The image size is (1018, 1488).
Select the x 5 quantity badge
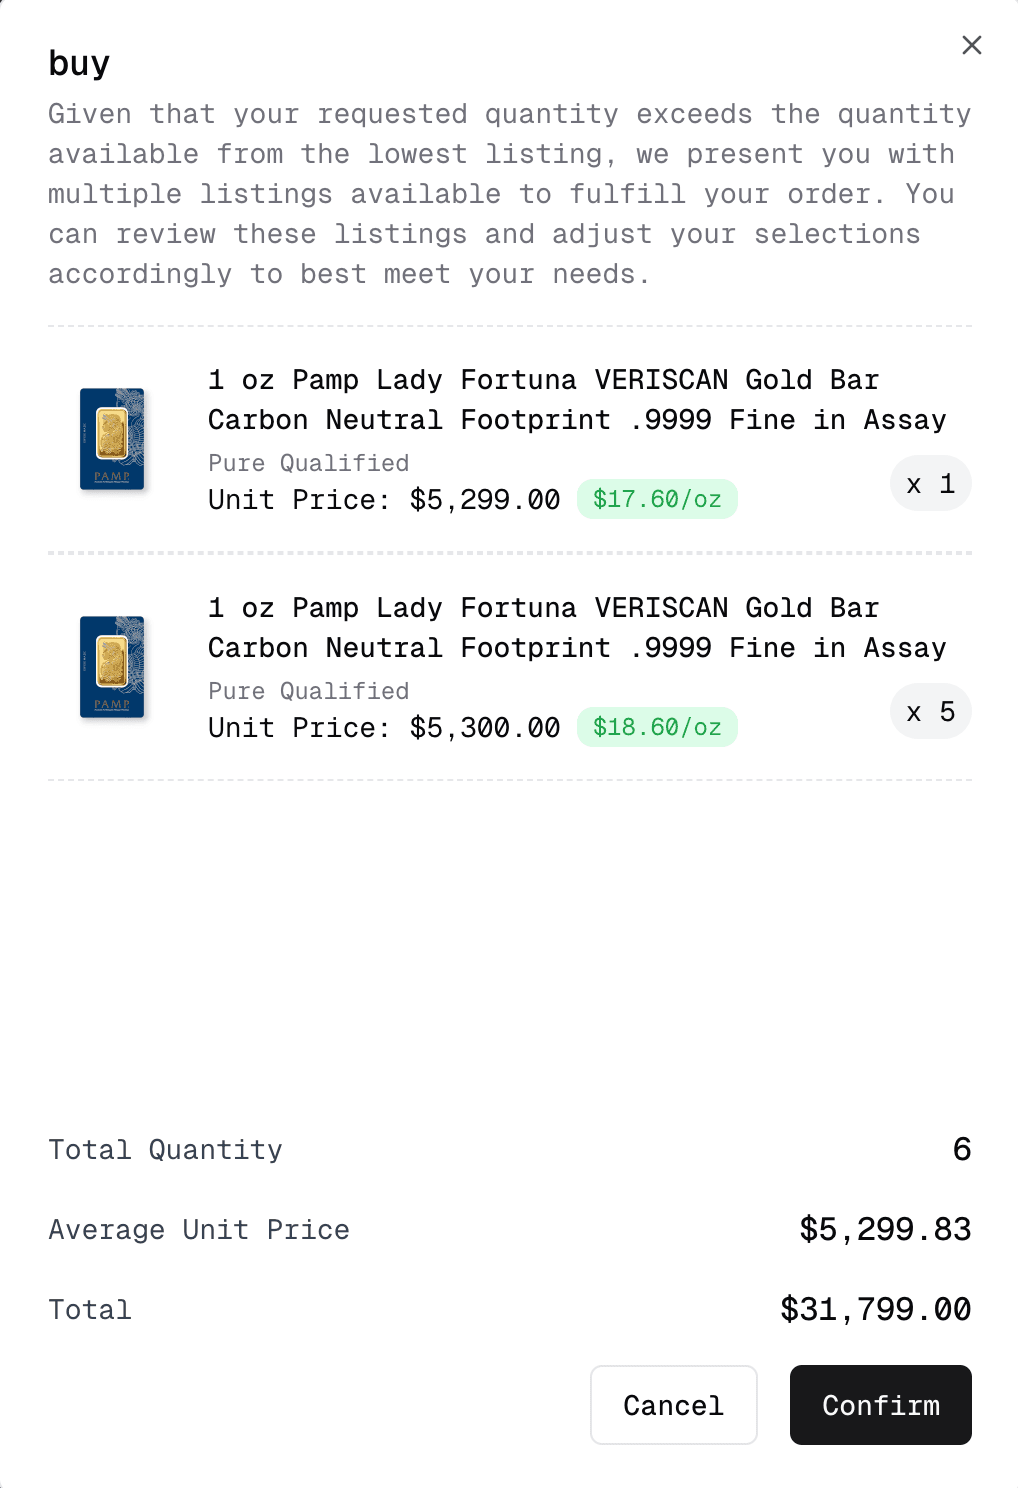(929, 711)
